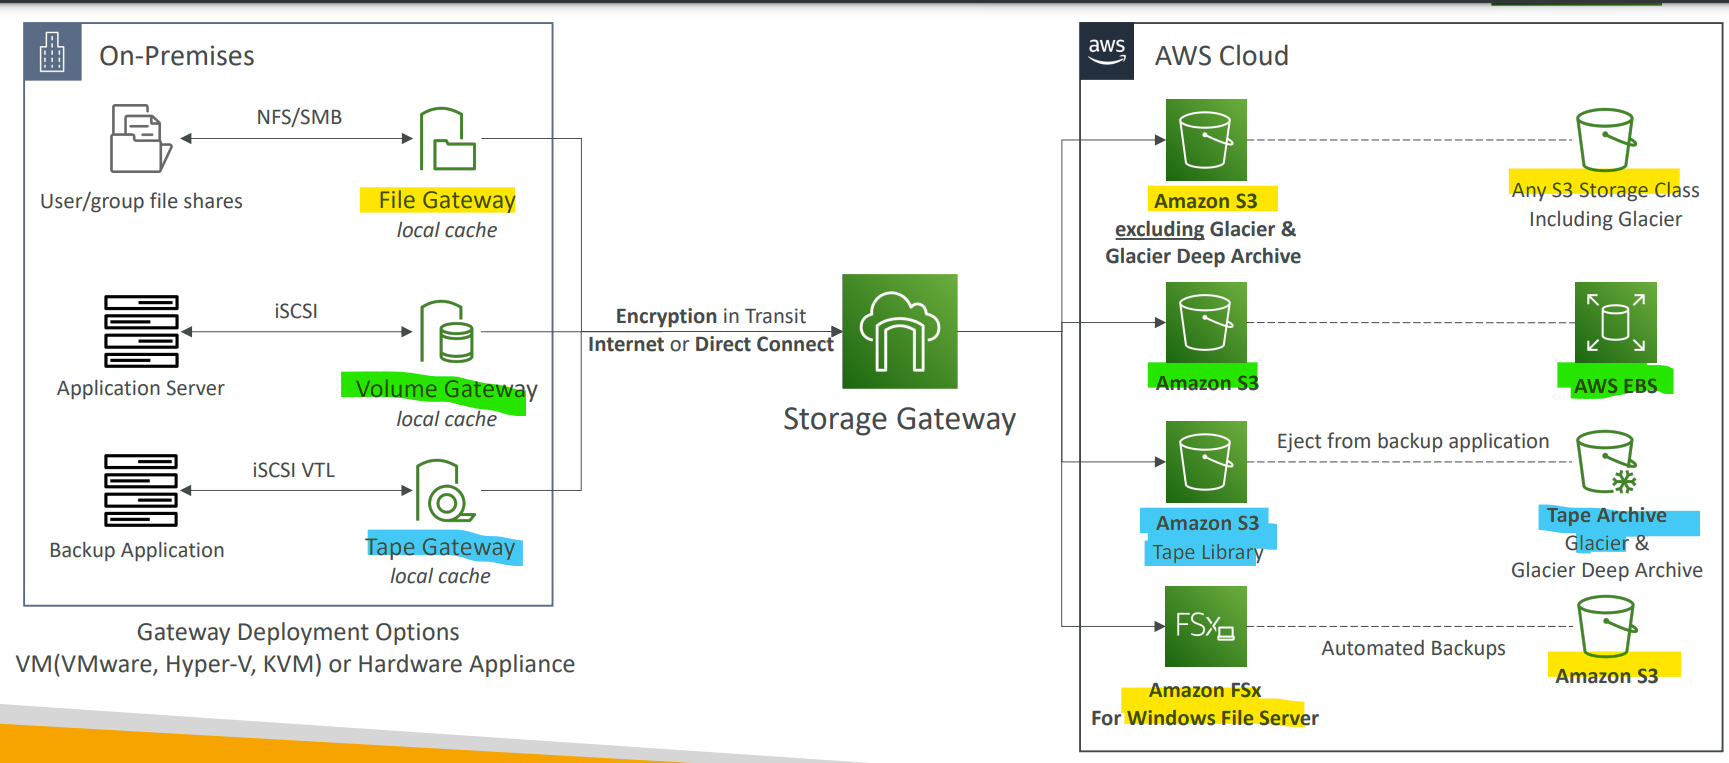The width and height of the screenshot is (1729, 763).
Task: Click the 'AWS EBS' label
Action: 1615,386
